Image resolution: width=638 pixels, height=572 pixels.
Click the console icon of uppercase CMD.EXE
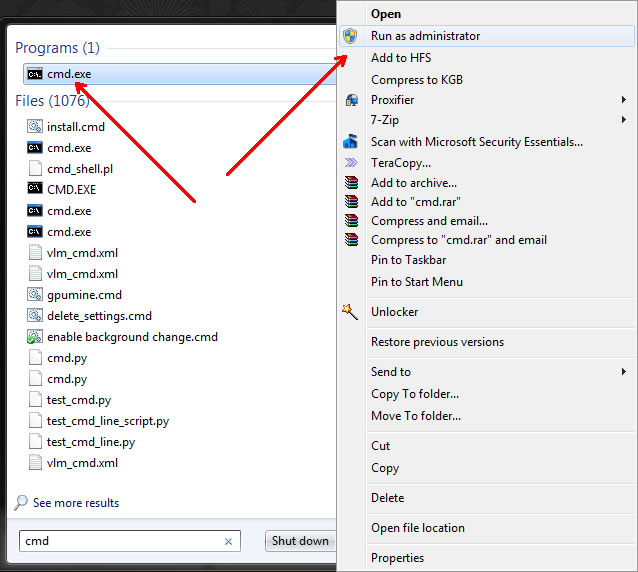tap(35, 188)
